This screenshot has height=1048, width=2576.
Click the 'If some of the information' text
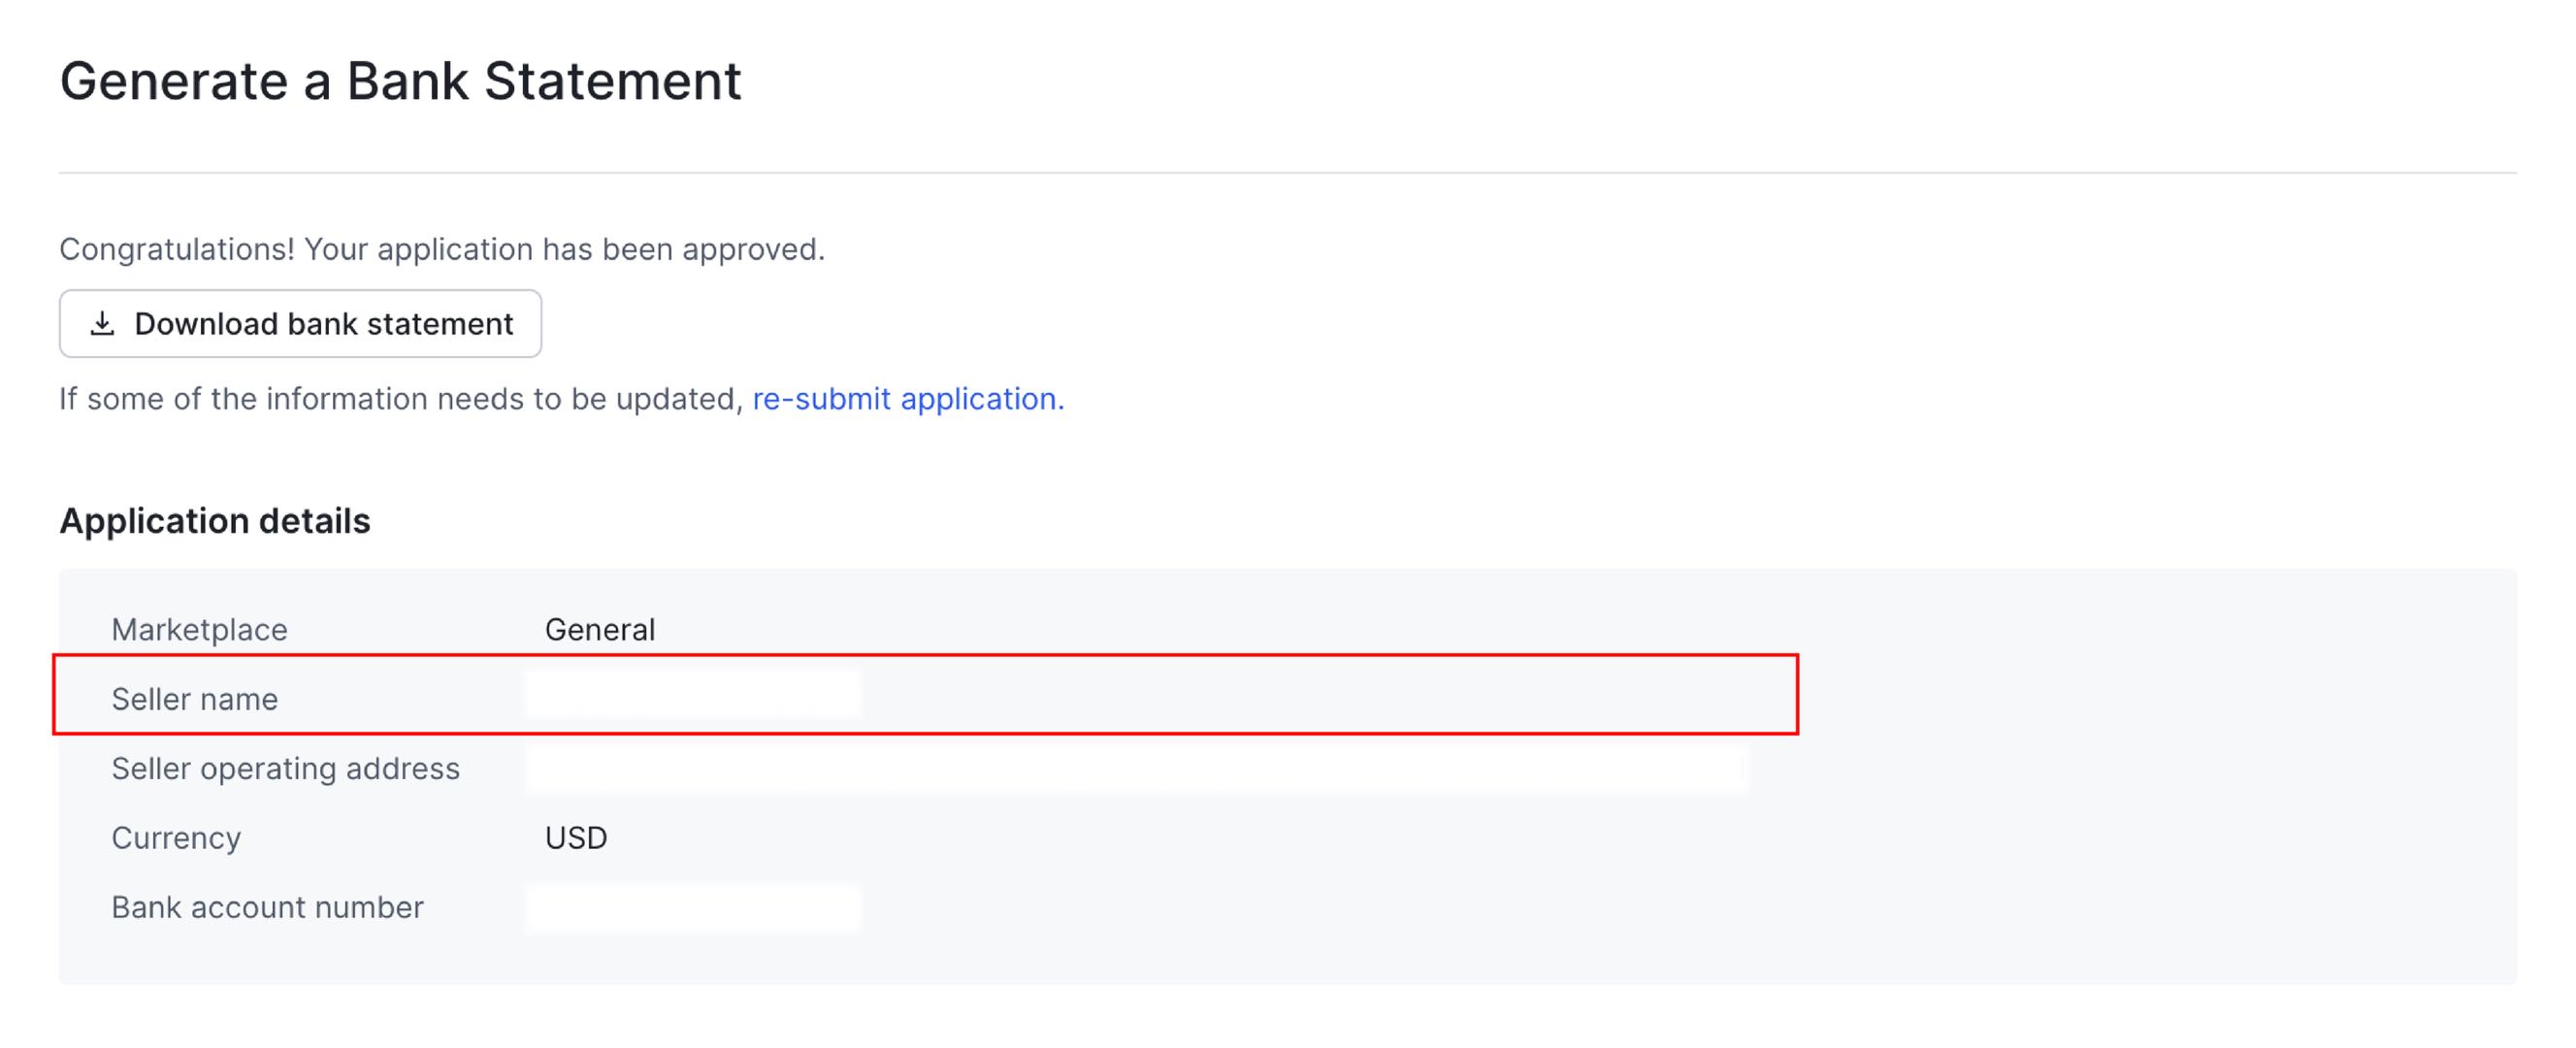pos(400,399)
